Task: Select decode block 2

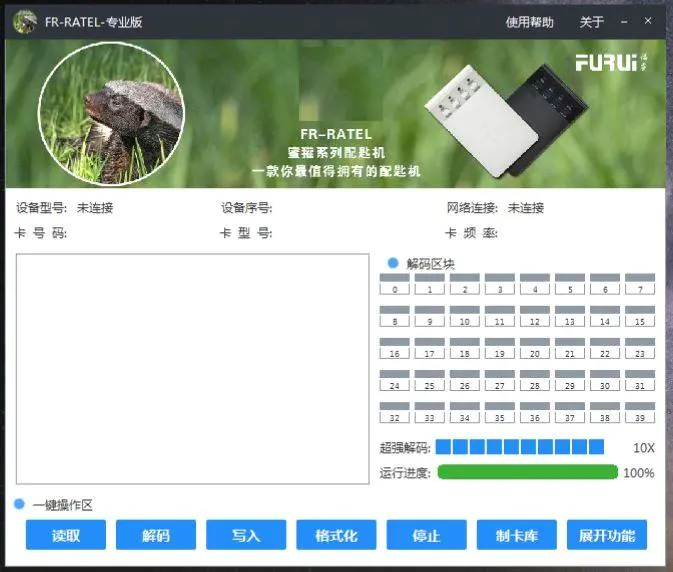Action: 465,284
